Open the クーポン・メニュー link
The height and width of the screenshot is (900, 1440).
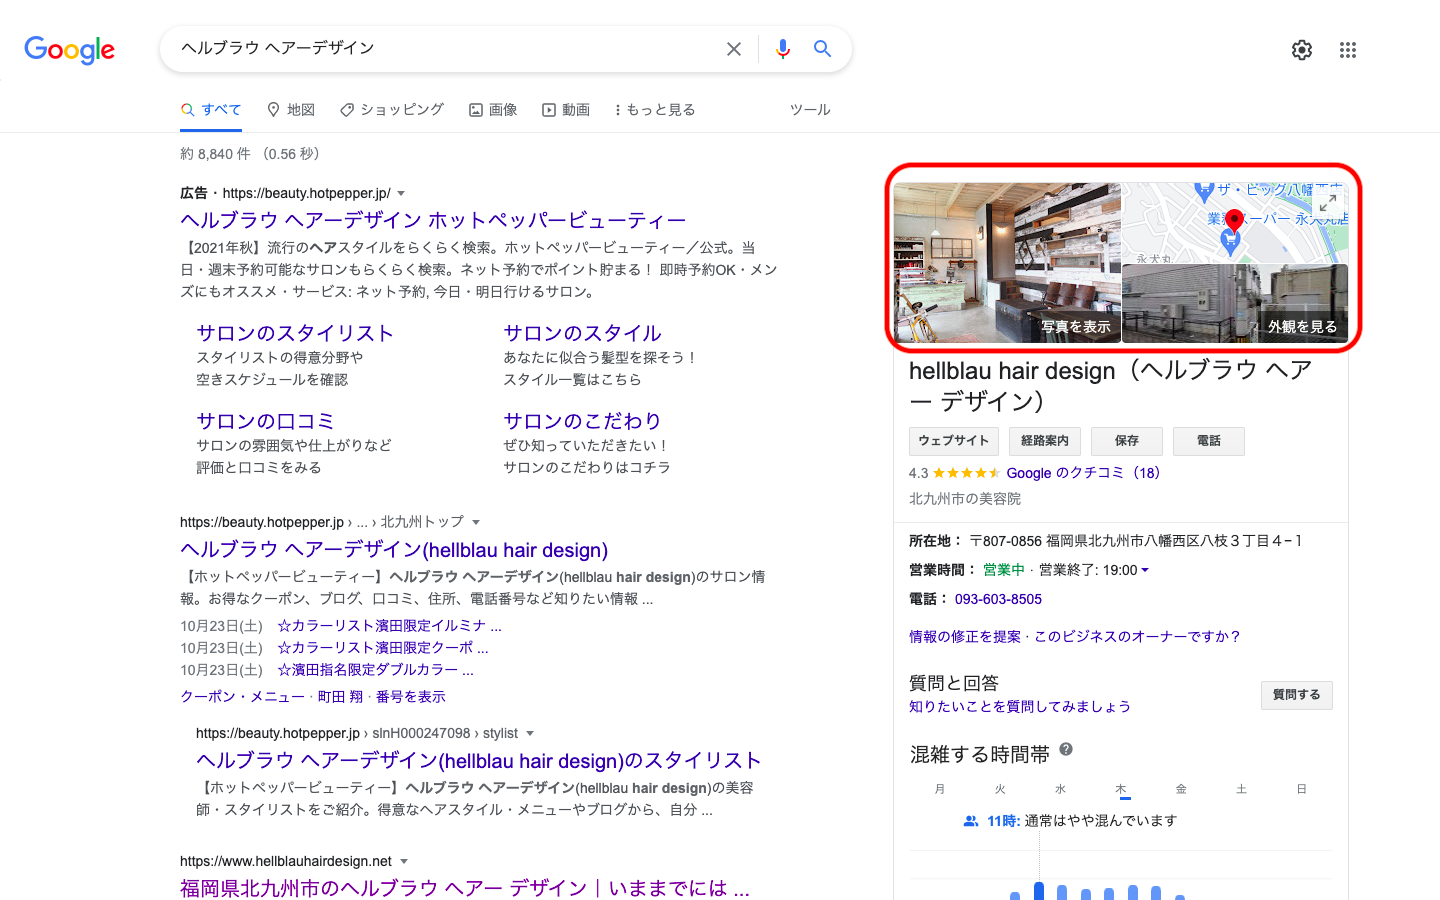click(x=242, y=697)
